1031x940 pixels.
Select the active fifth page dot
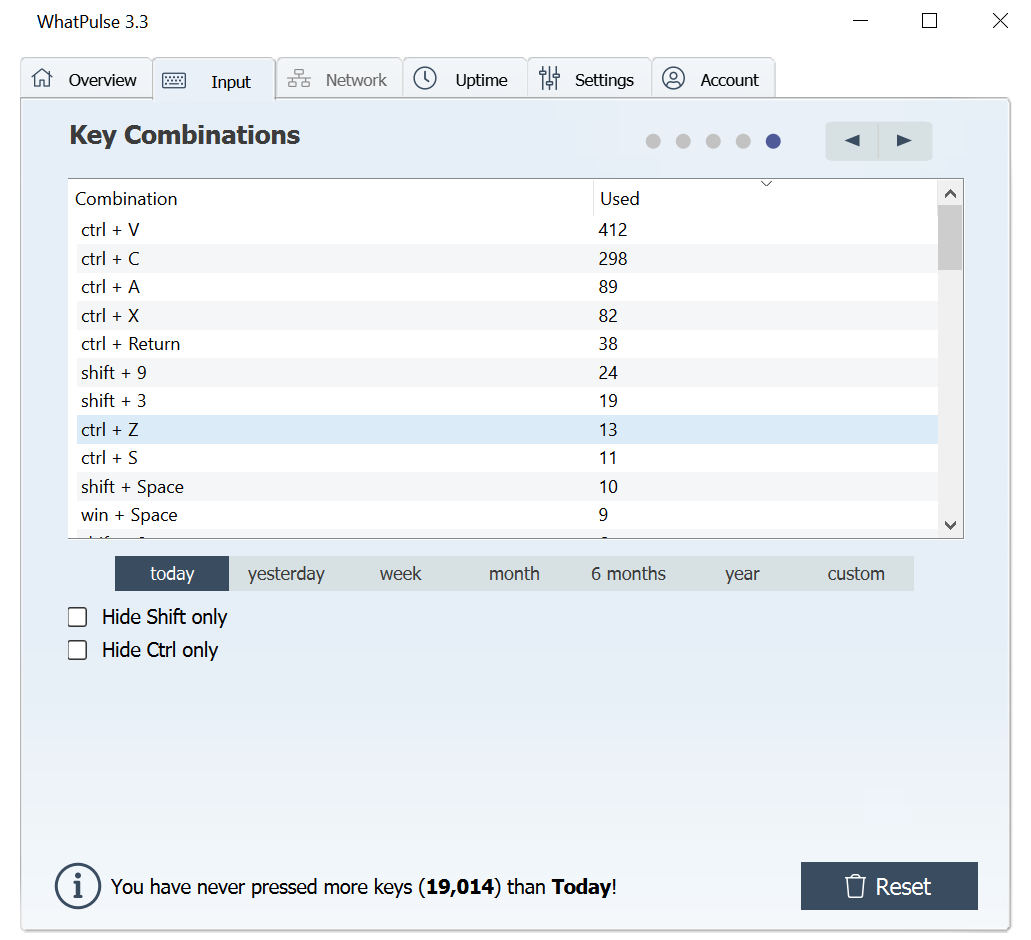point(773,141)
